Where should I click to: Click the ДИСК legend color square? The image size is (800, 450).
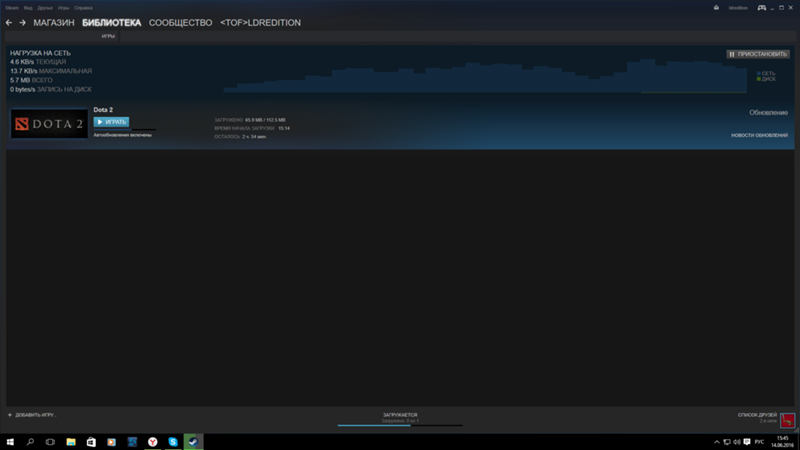759,79
